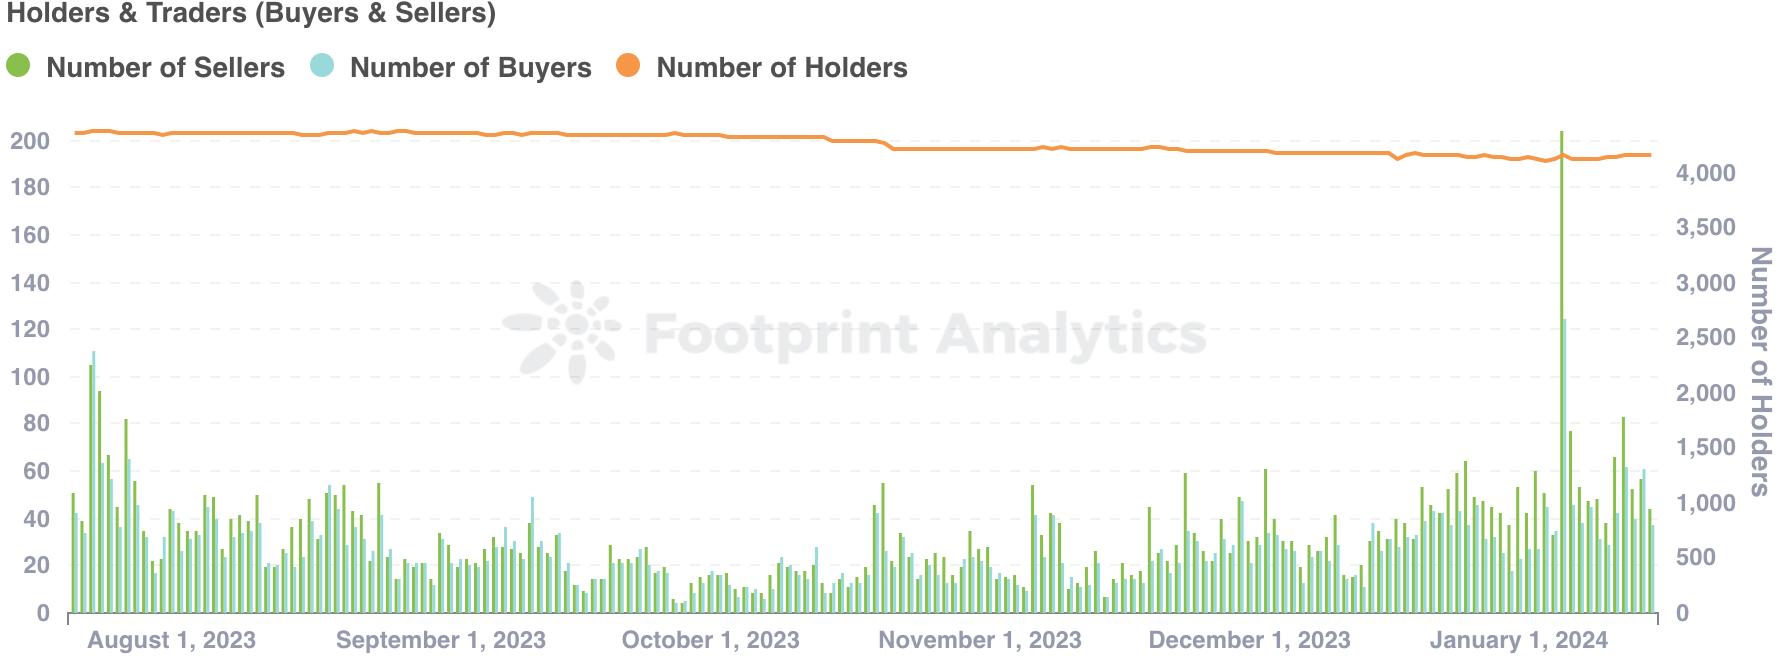Select the December 1, 2023 axis label
Viewport: 1786px width, 672px height.
pos(1249,640)
